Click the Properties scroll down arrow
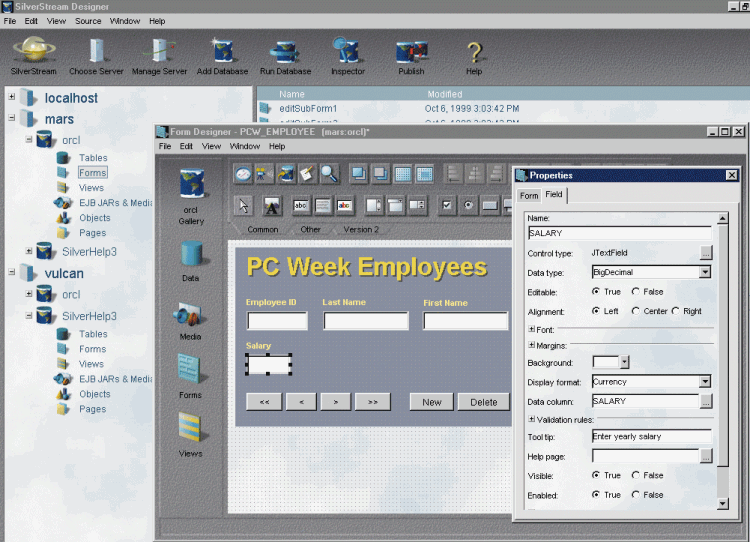The width and height of the screenshot is (750, 542). [x=723, y=503]
